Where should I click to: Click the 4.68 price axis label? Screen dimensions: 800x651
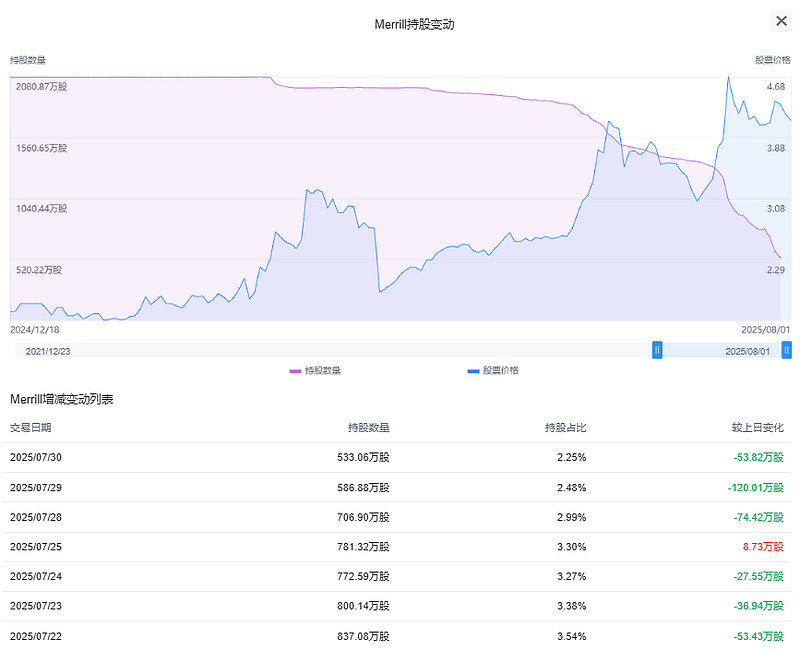[x=776, y=87]
